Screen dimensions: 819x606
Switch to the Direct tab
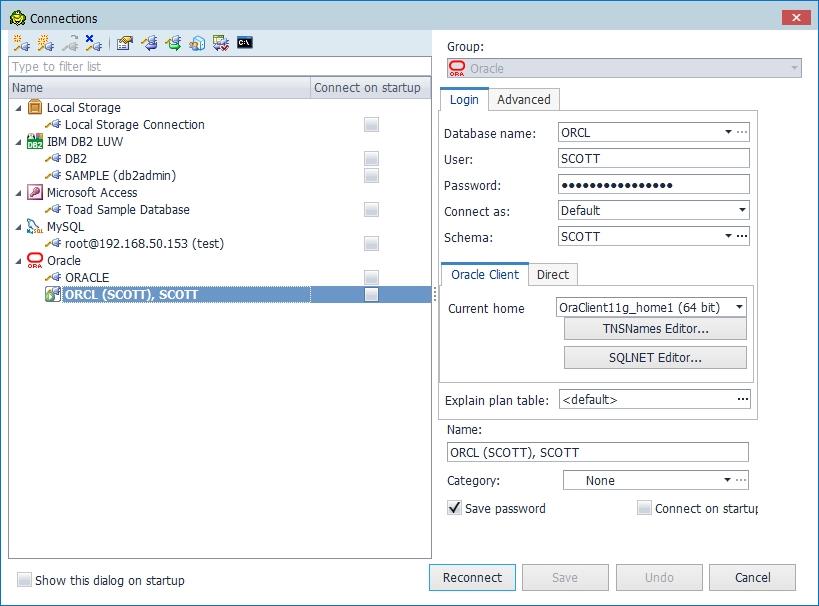tap(552, 275)
